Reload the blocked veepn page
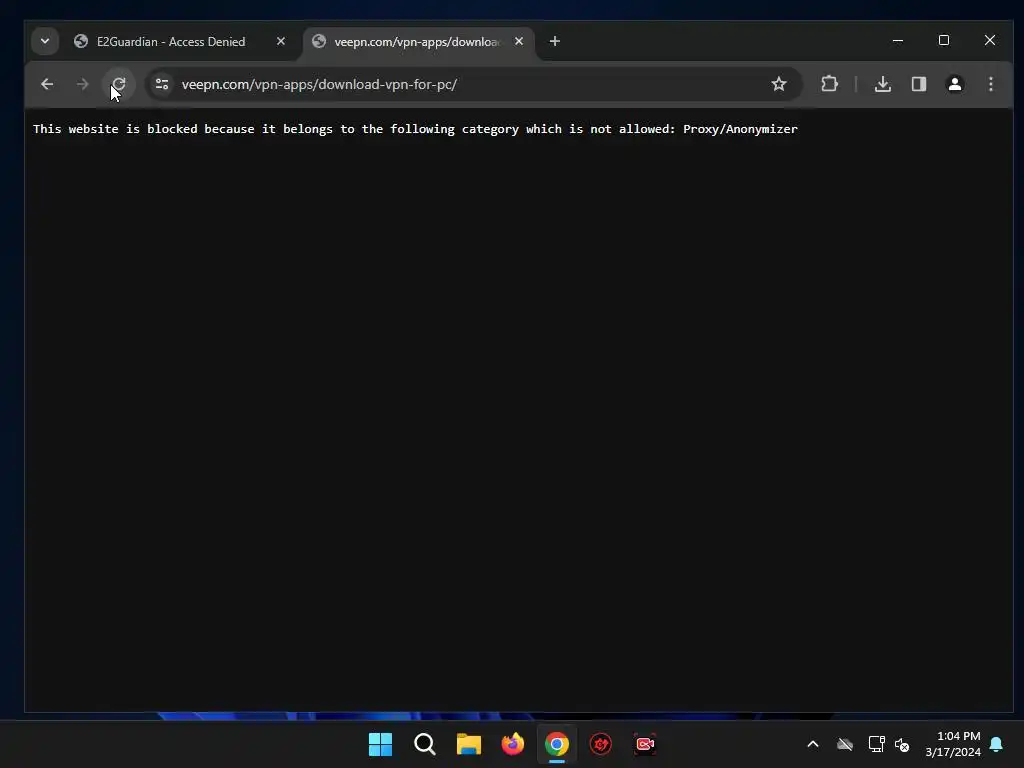 [x=118, y=84]
